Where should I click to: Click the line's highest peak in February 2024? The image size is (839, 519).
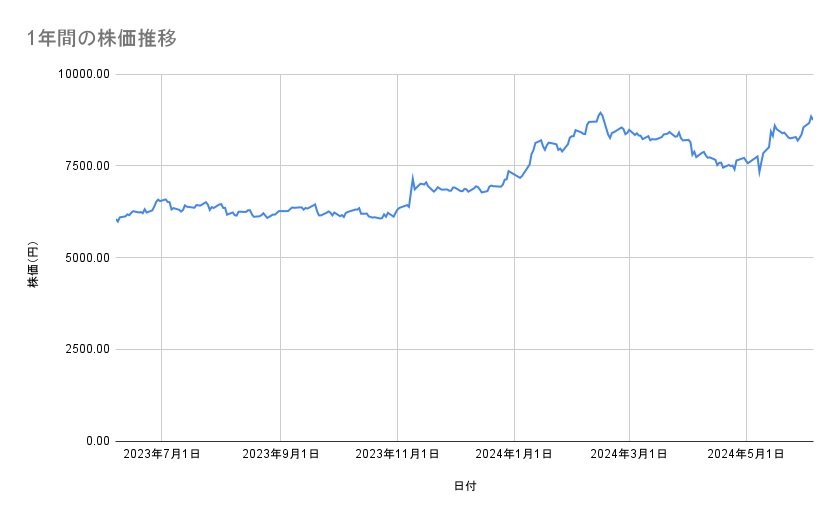[x=600, y=112]
